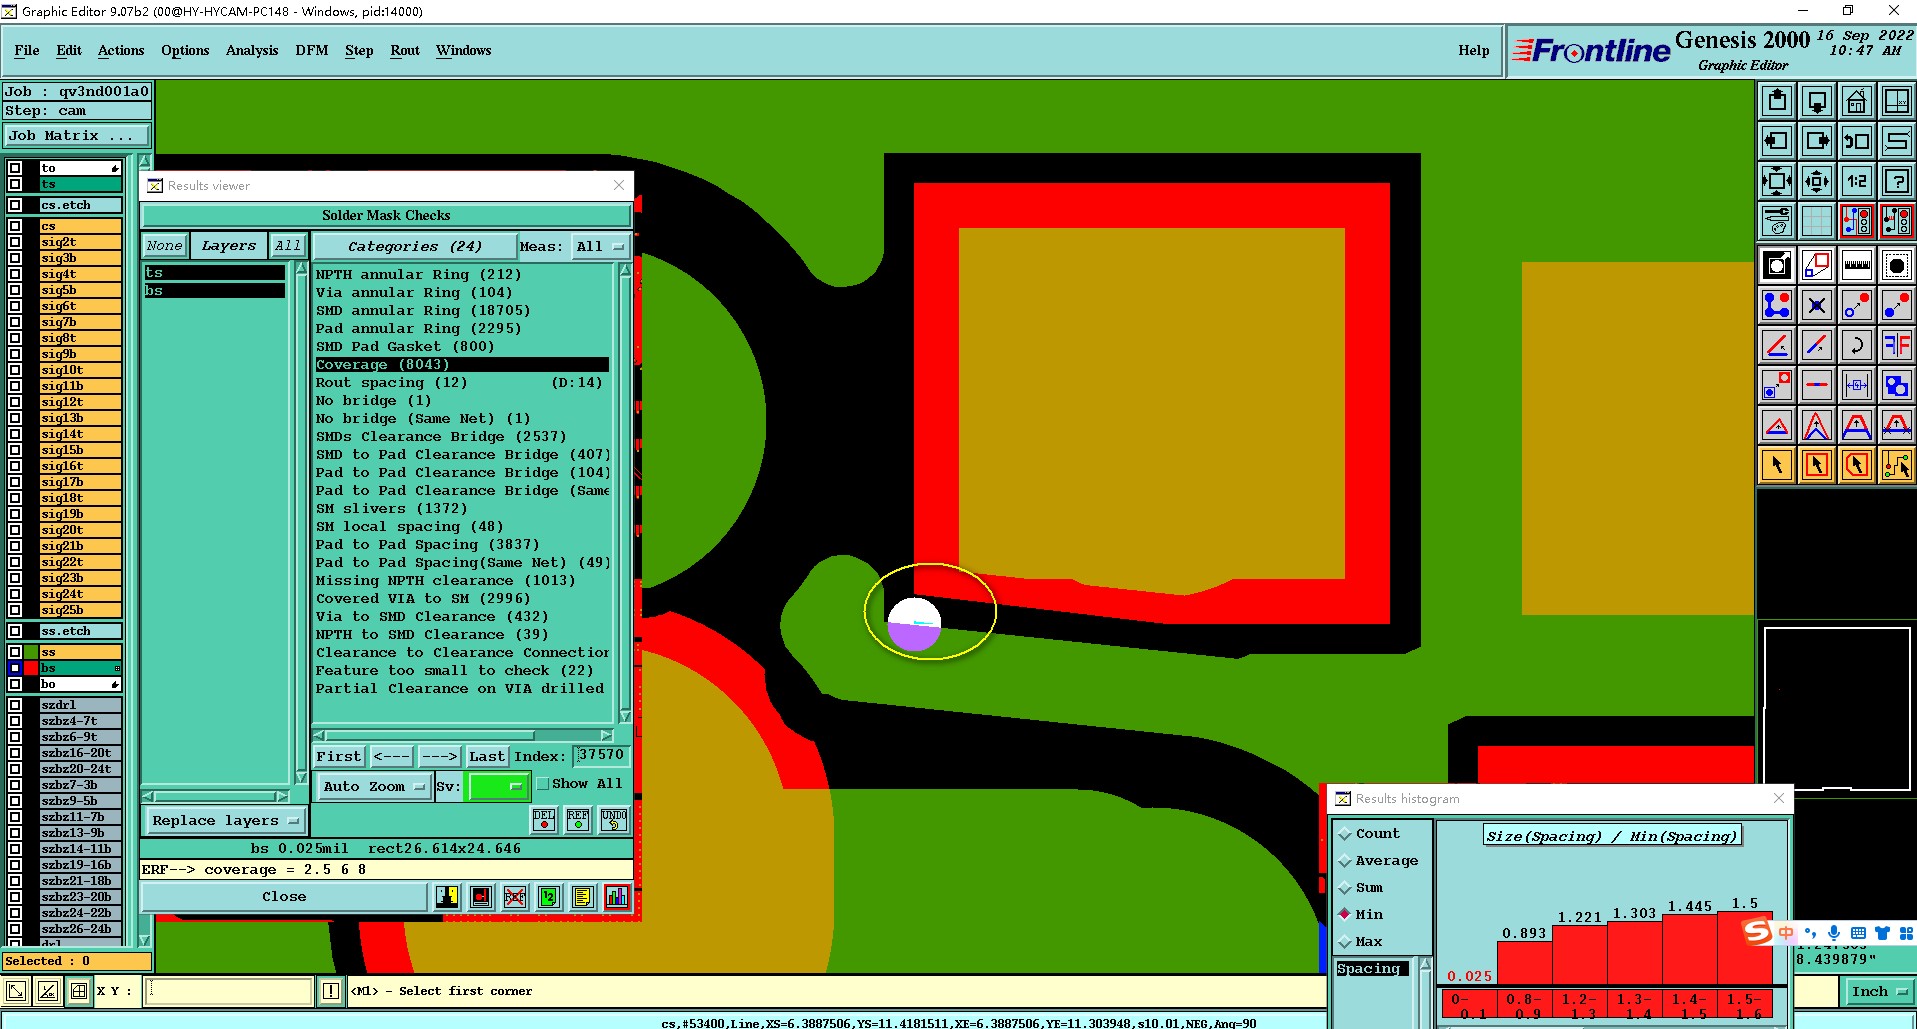Click layers list scroll-up arrow in viewer
Screen dimensions: 1917x1029
pos(301,270)
